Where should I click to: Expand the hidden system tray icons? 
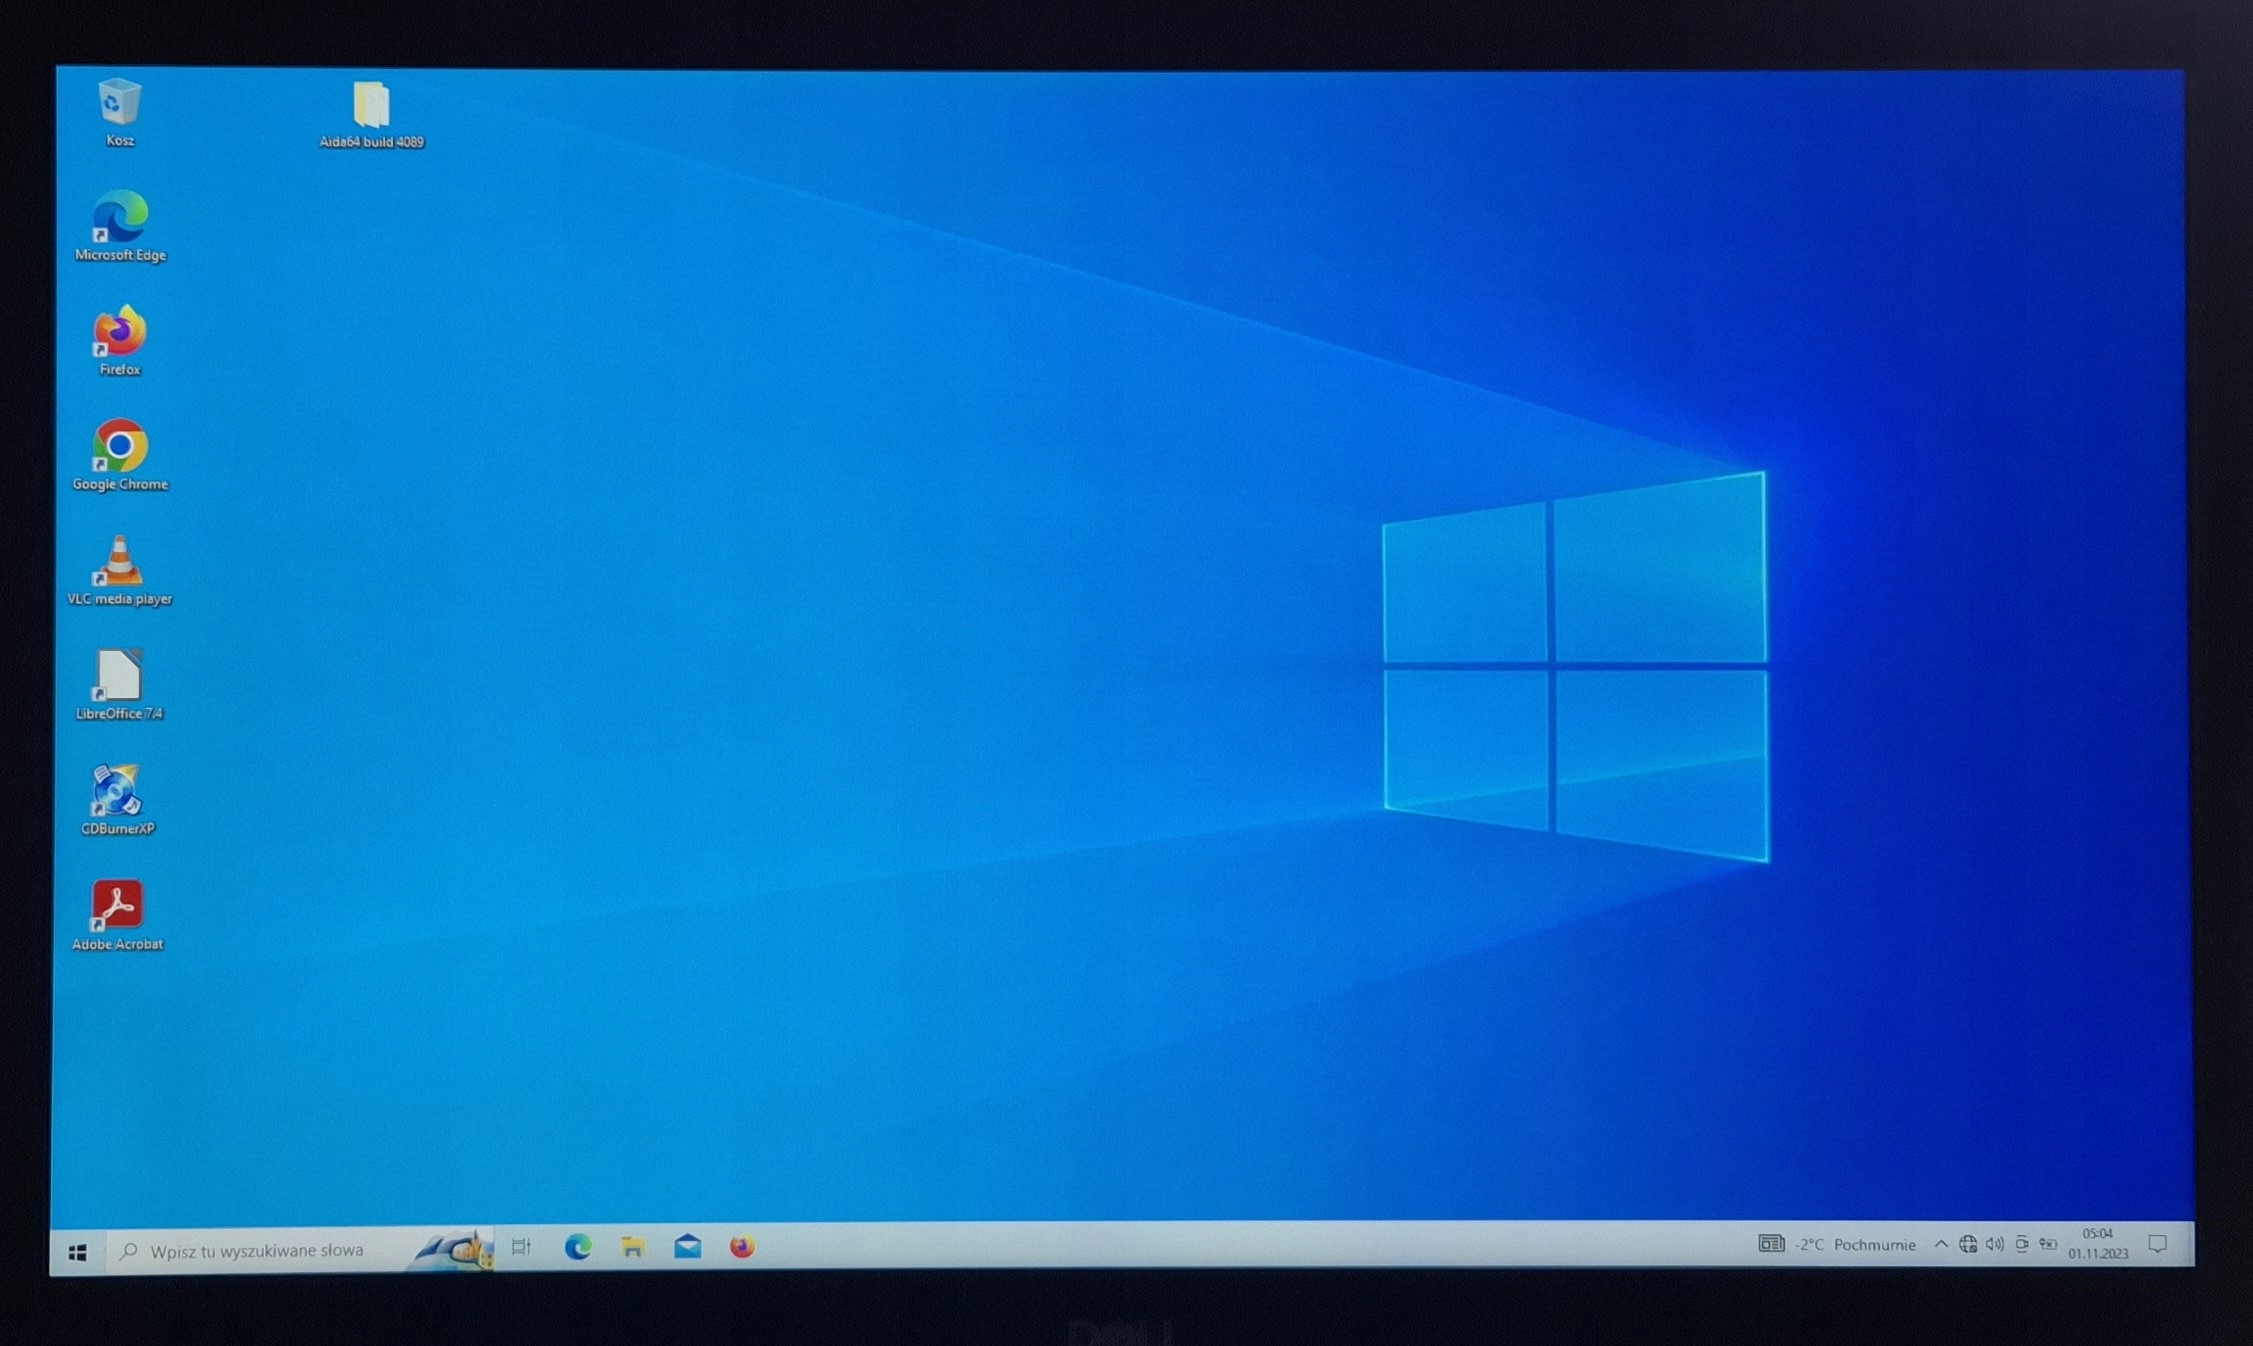(x=1941, y=1244)
